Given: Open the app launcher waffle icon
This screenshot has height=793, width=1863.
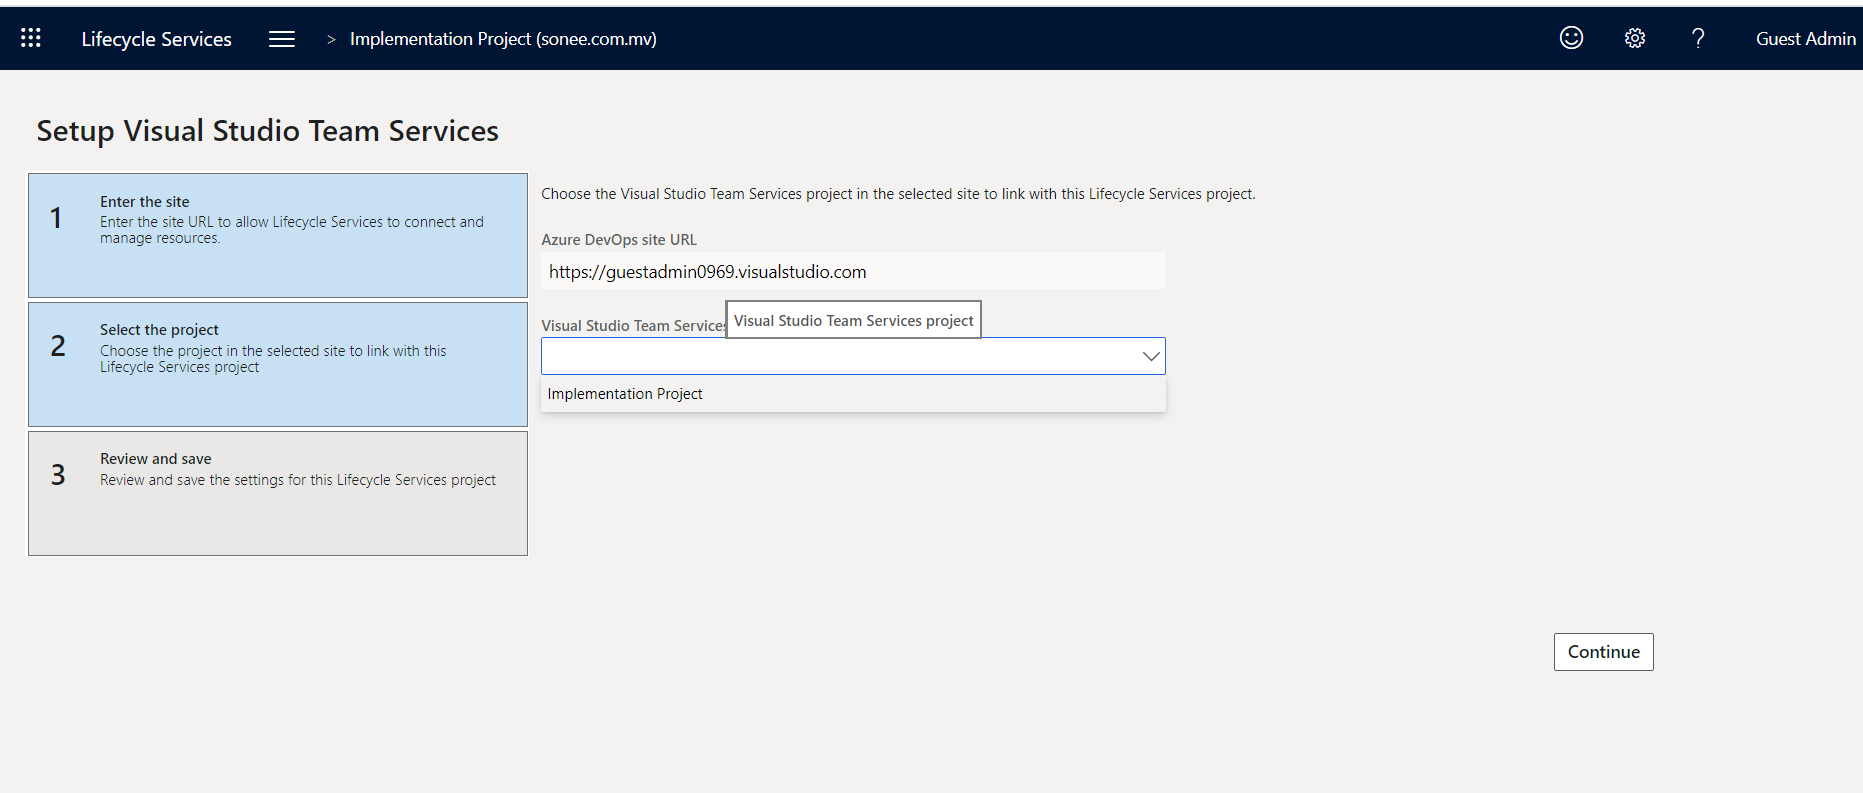Looking at the screenshot, I should click(x=31, y=38).
